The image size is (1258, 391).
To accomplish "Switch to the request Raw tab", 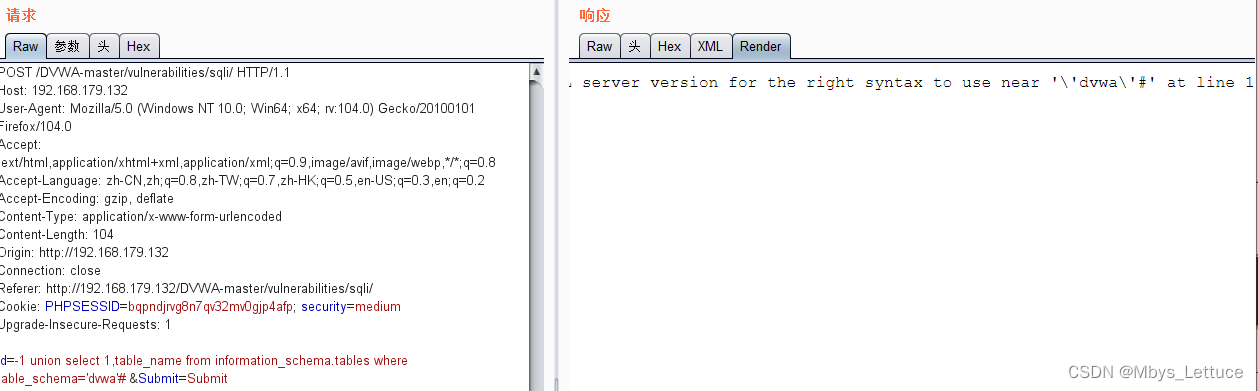I will [x=25, y=46].
